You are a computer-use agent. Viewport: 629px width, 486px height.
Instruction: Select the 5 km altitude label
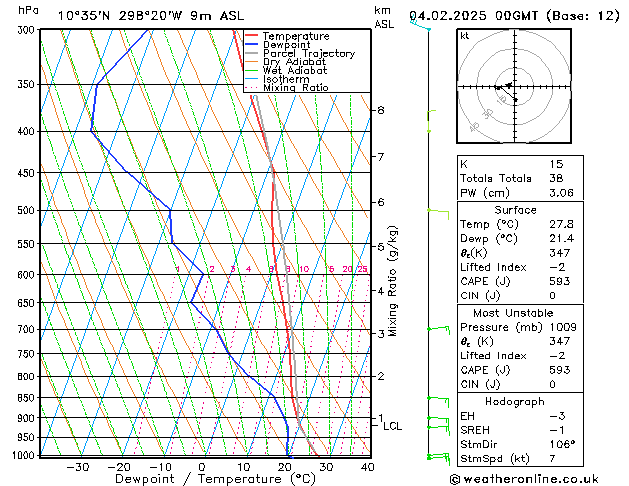pos(381,247)
